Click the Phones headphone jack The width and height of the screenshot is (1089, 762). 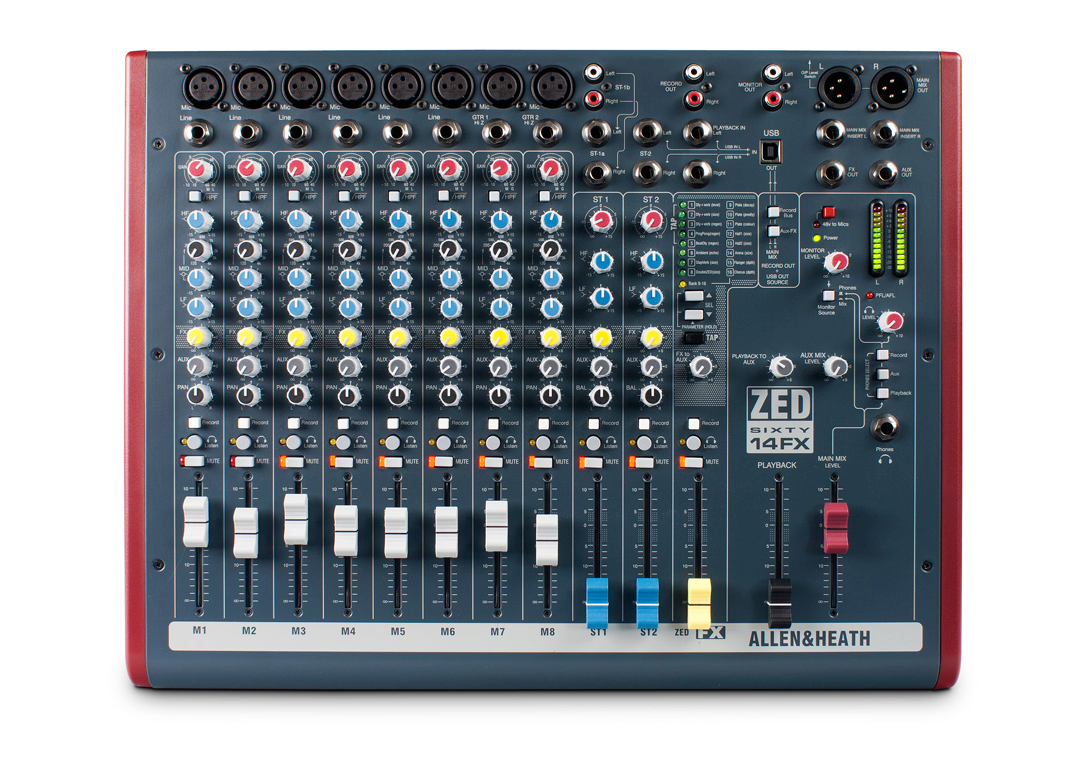click(884, 428)
